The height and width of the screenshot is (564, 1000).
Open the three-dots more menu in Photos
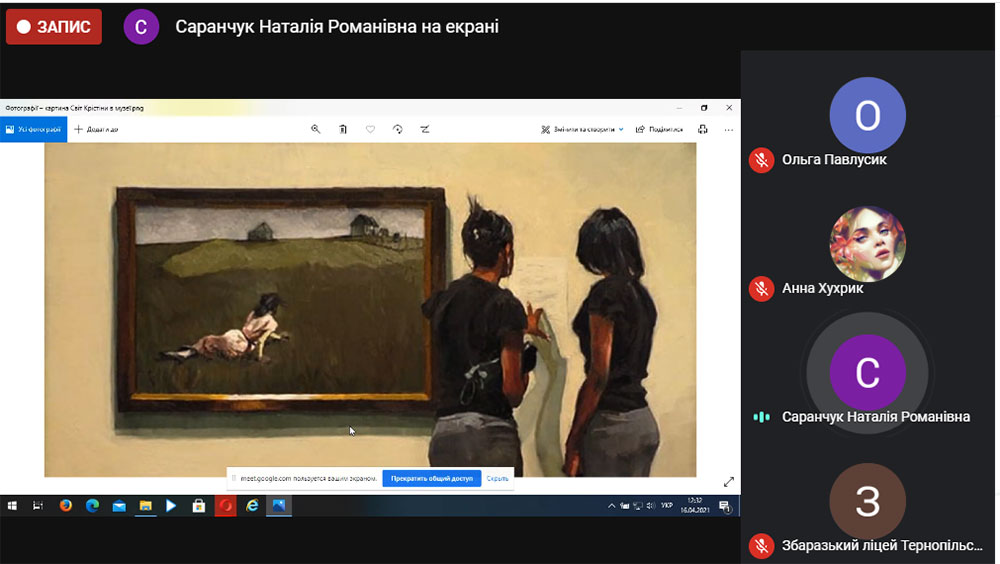click(x=729, y=130)
